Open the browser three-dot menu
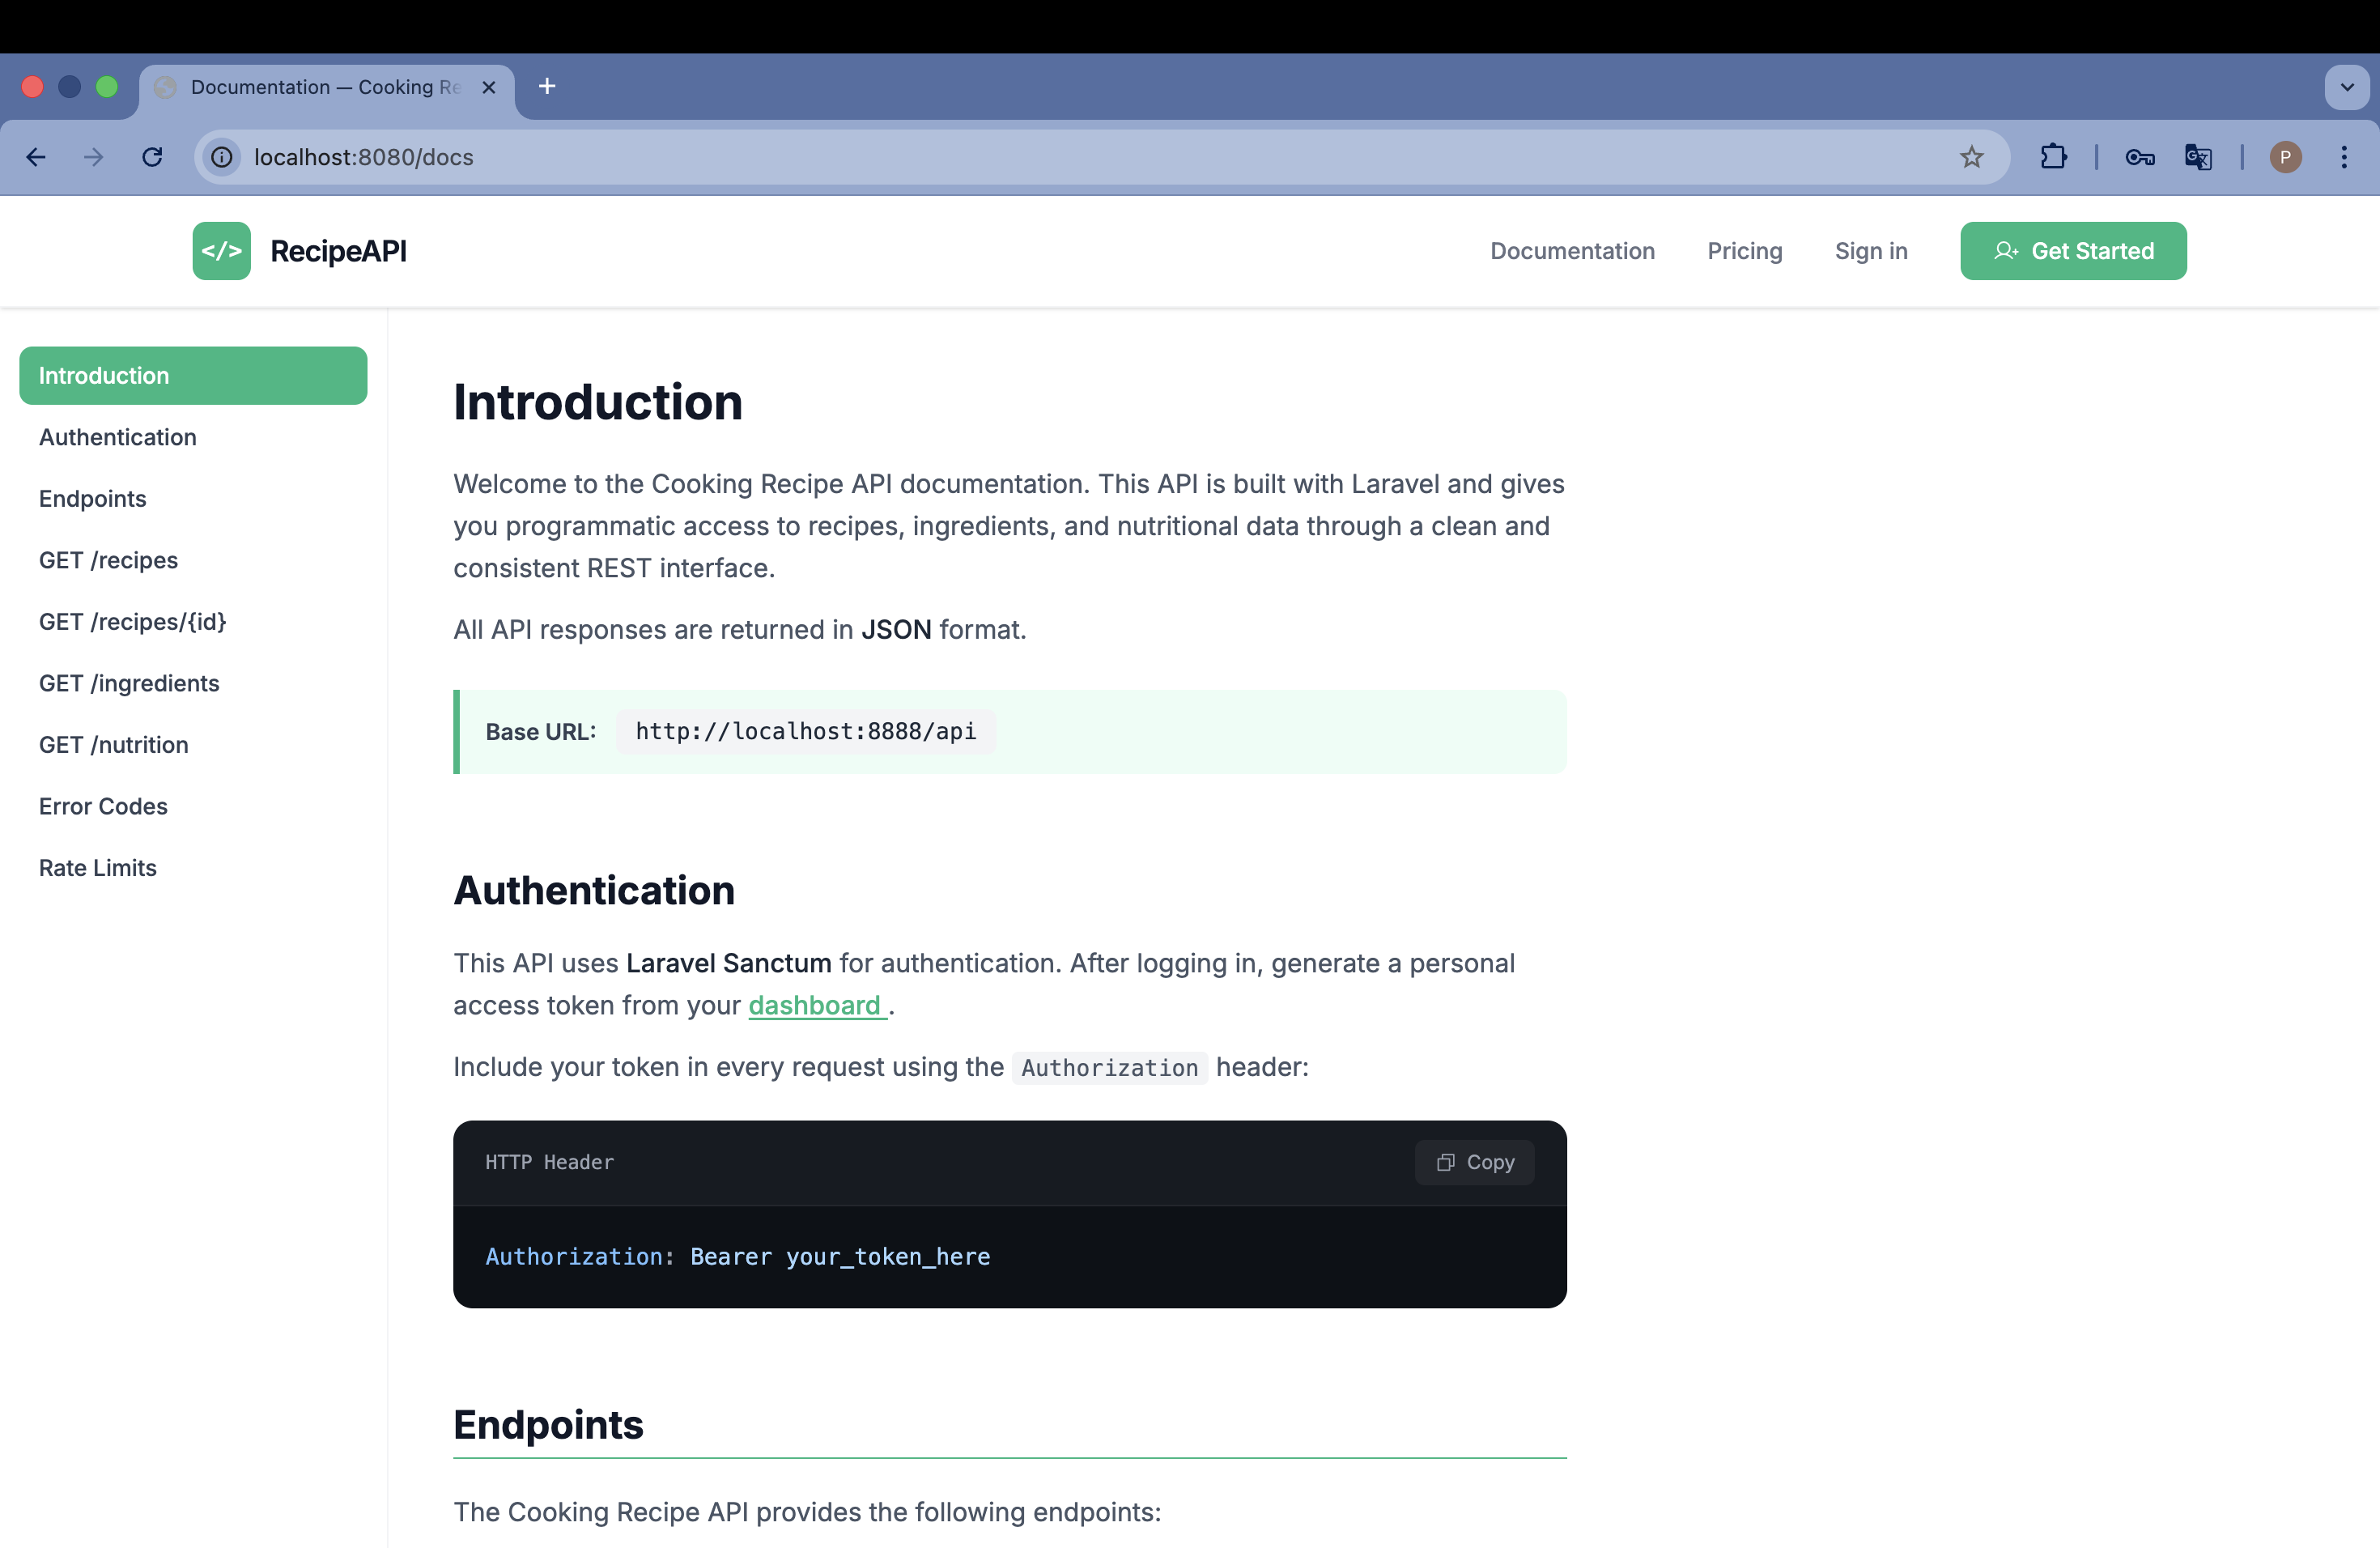2380x1548 pixels. 2345,157
